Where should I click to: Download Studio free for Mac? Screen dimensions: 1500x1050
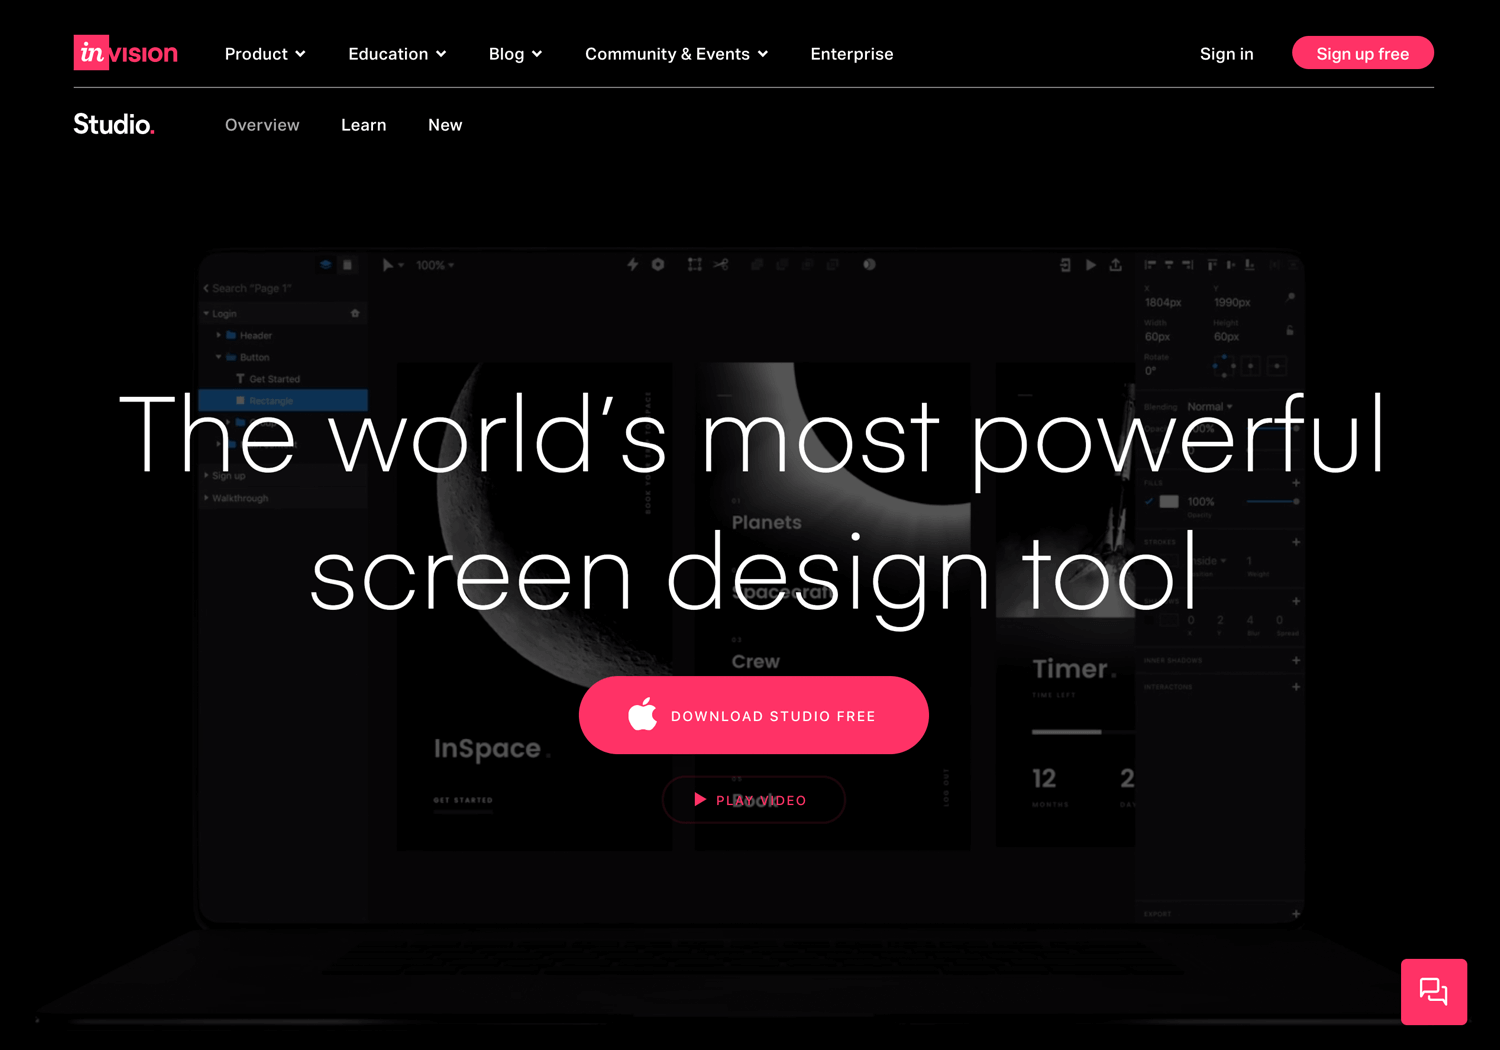(753, 715)
